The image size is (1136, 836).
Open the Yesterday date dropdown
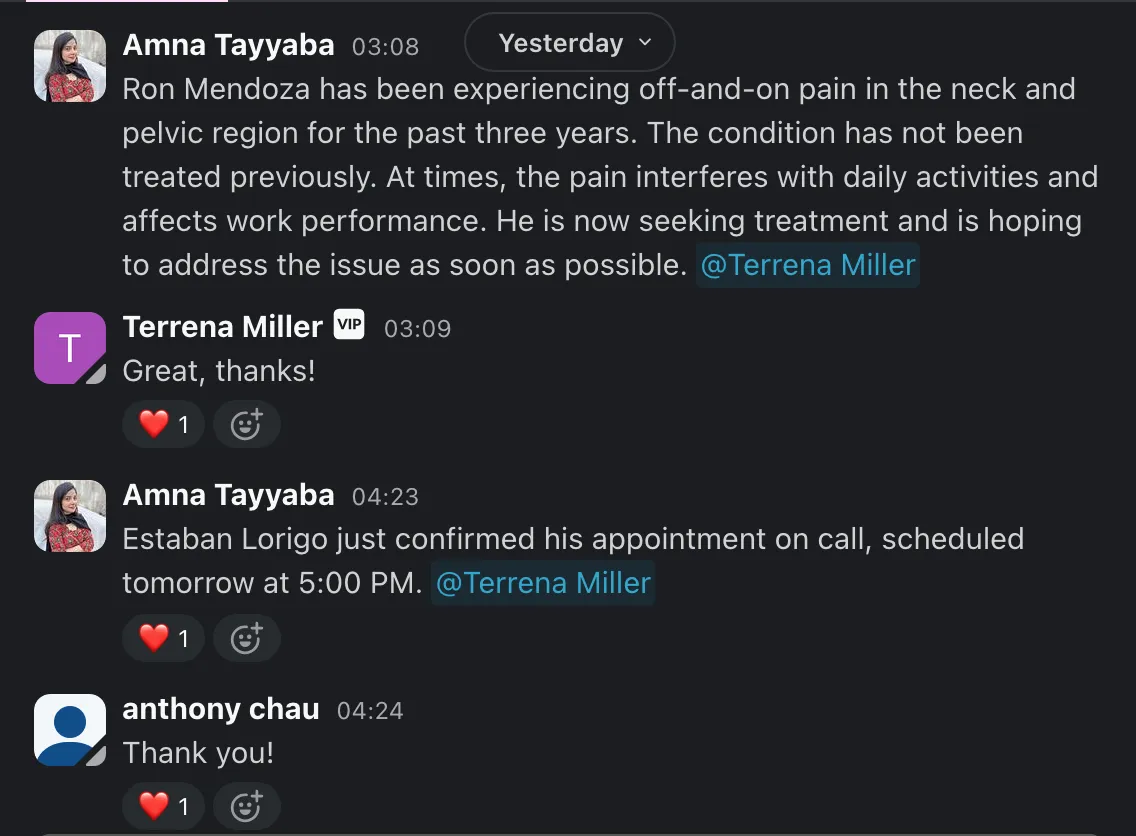tap(569, 43)
